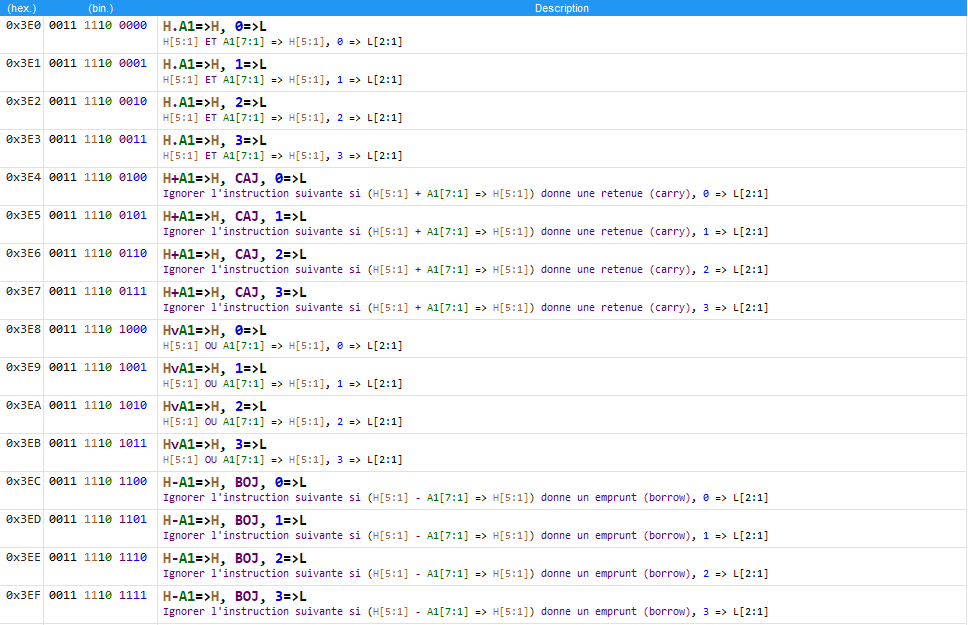Click instruction title H.A1=>H, 0=>L
This screenshot has height=625, width=968.
pyautogui.click(x=214, y=27)
